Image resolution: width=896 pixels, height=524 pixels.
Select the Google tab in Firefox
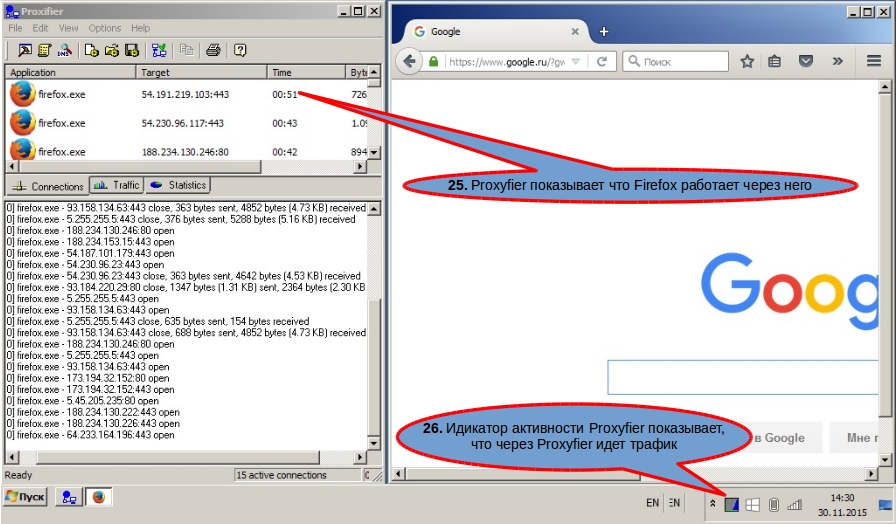point(496,32)
